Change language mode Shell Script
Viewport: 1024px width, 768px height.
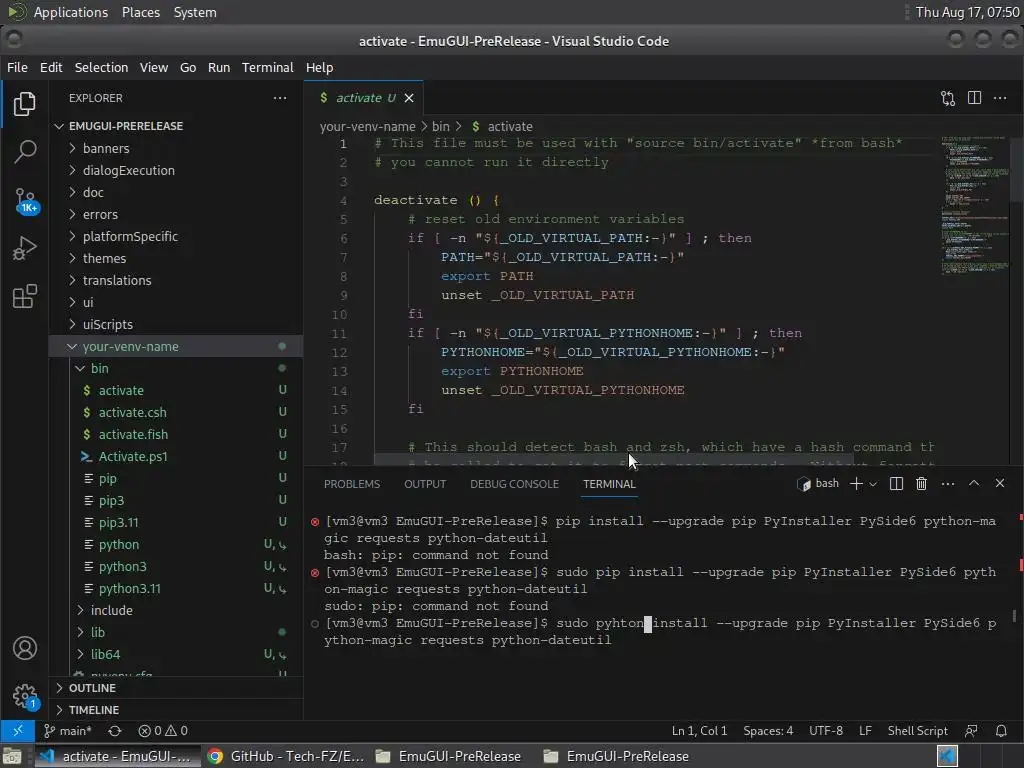(x=918, y=731)
